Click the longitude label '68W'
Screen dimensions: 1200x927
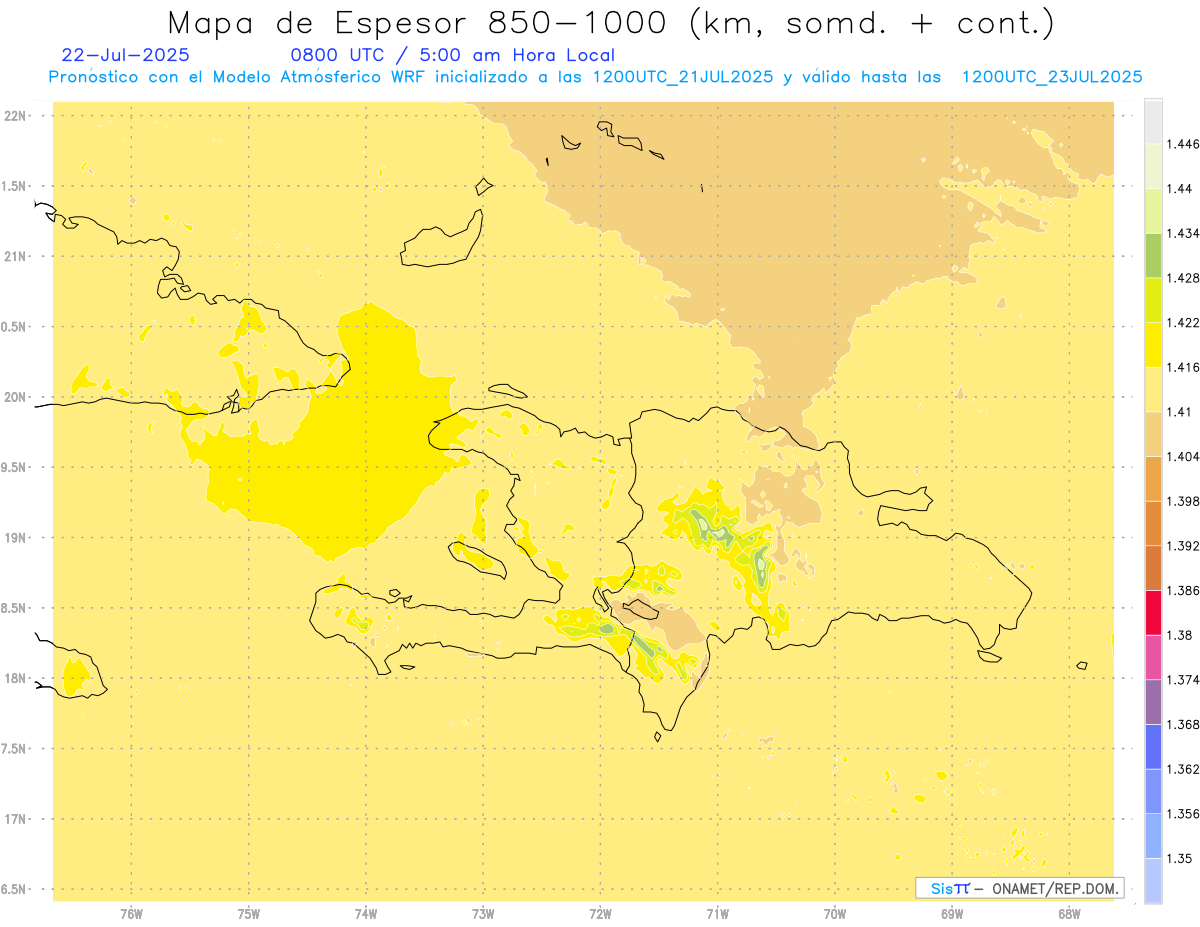(1069, 914)
